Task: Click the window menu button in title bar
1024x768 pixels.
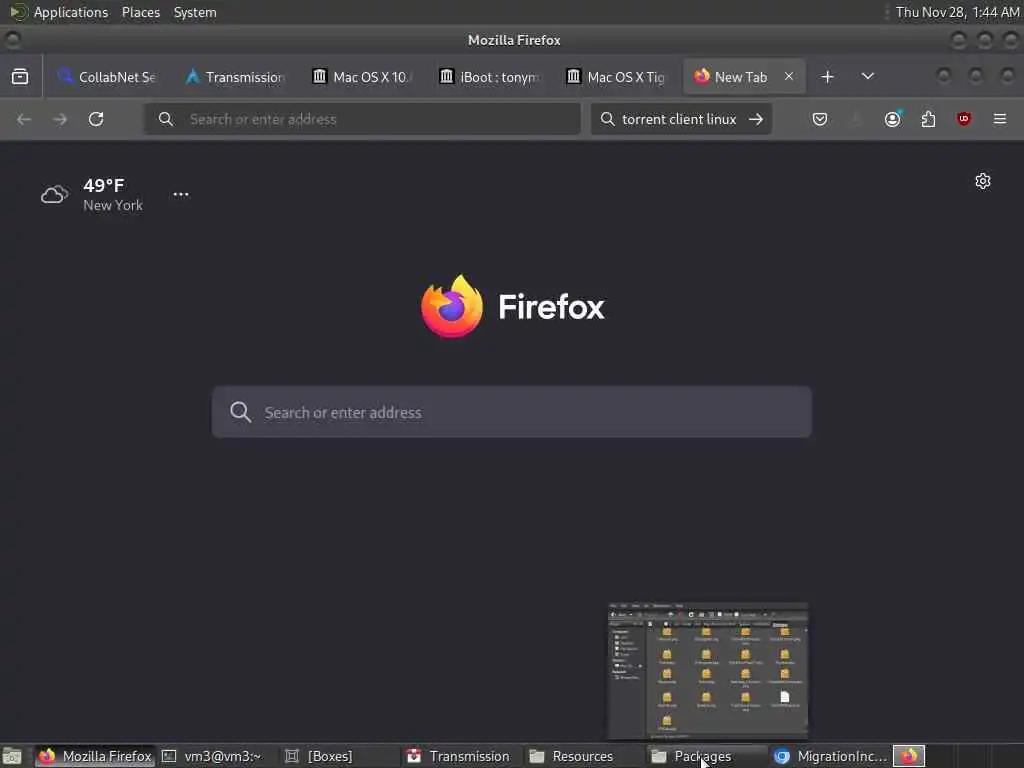Action: pyautogui.click(x=12, y=40)
